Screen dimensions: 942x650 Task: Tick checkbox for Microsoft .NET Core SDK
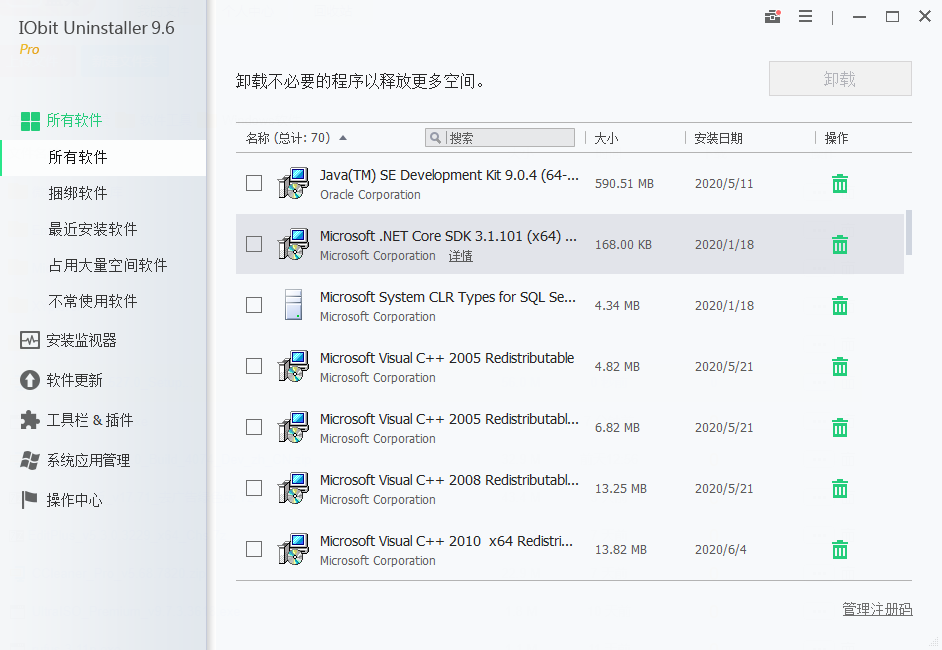click(x=254, y=244)
